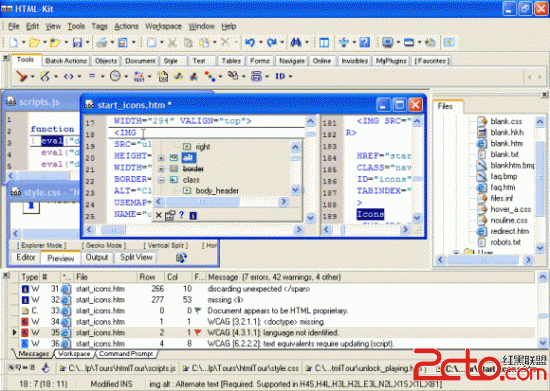This screenshot has width=550, height=391.
Task: Collapse the class node in autocomplete list
Action: pos(161,180)
